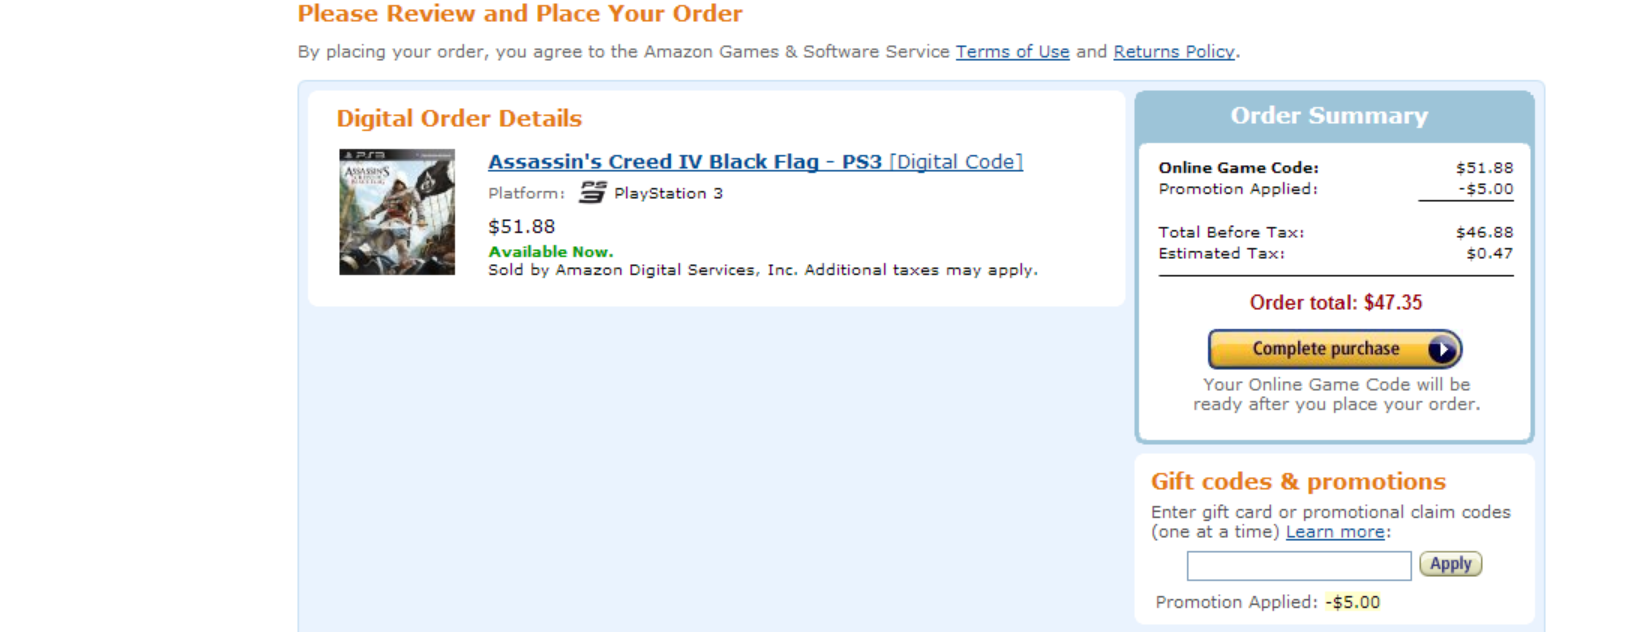1645x632 pixels.
Task: Click the Total Before Tax $46.88 line
Action: [1335, 232]
